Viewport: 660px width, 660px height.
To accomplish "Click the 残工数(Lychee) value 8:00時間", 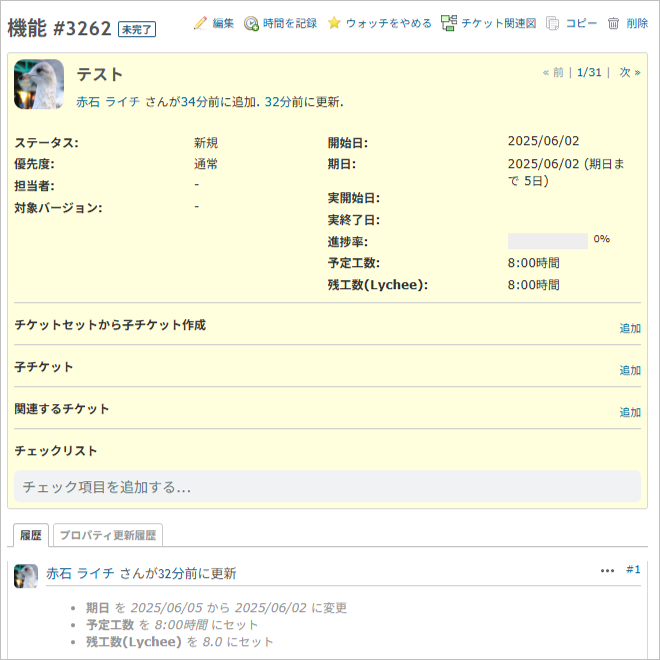I will point(533,285).
